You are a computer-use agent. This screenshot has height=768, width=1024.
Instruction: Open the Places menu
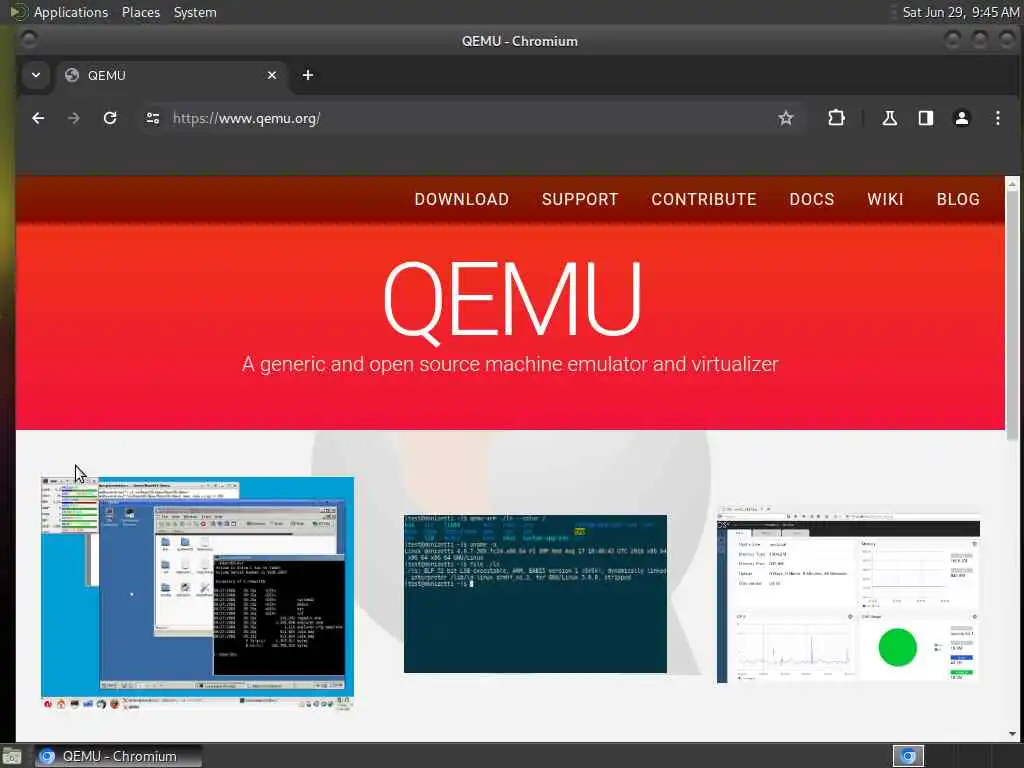[141, 12]
